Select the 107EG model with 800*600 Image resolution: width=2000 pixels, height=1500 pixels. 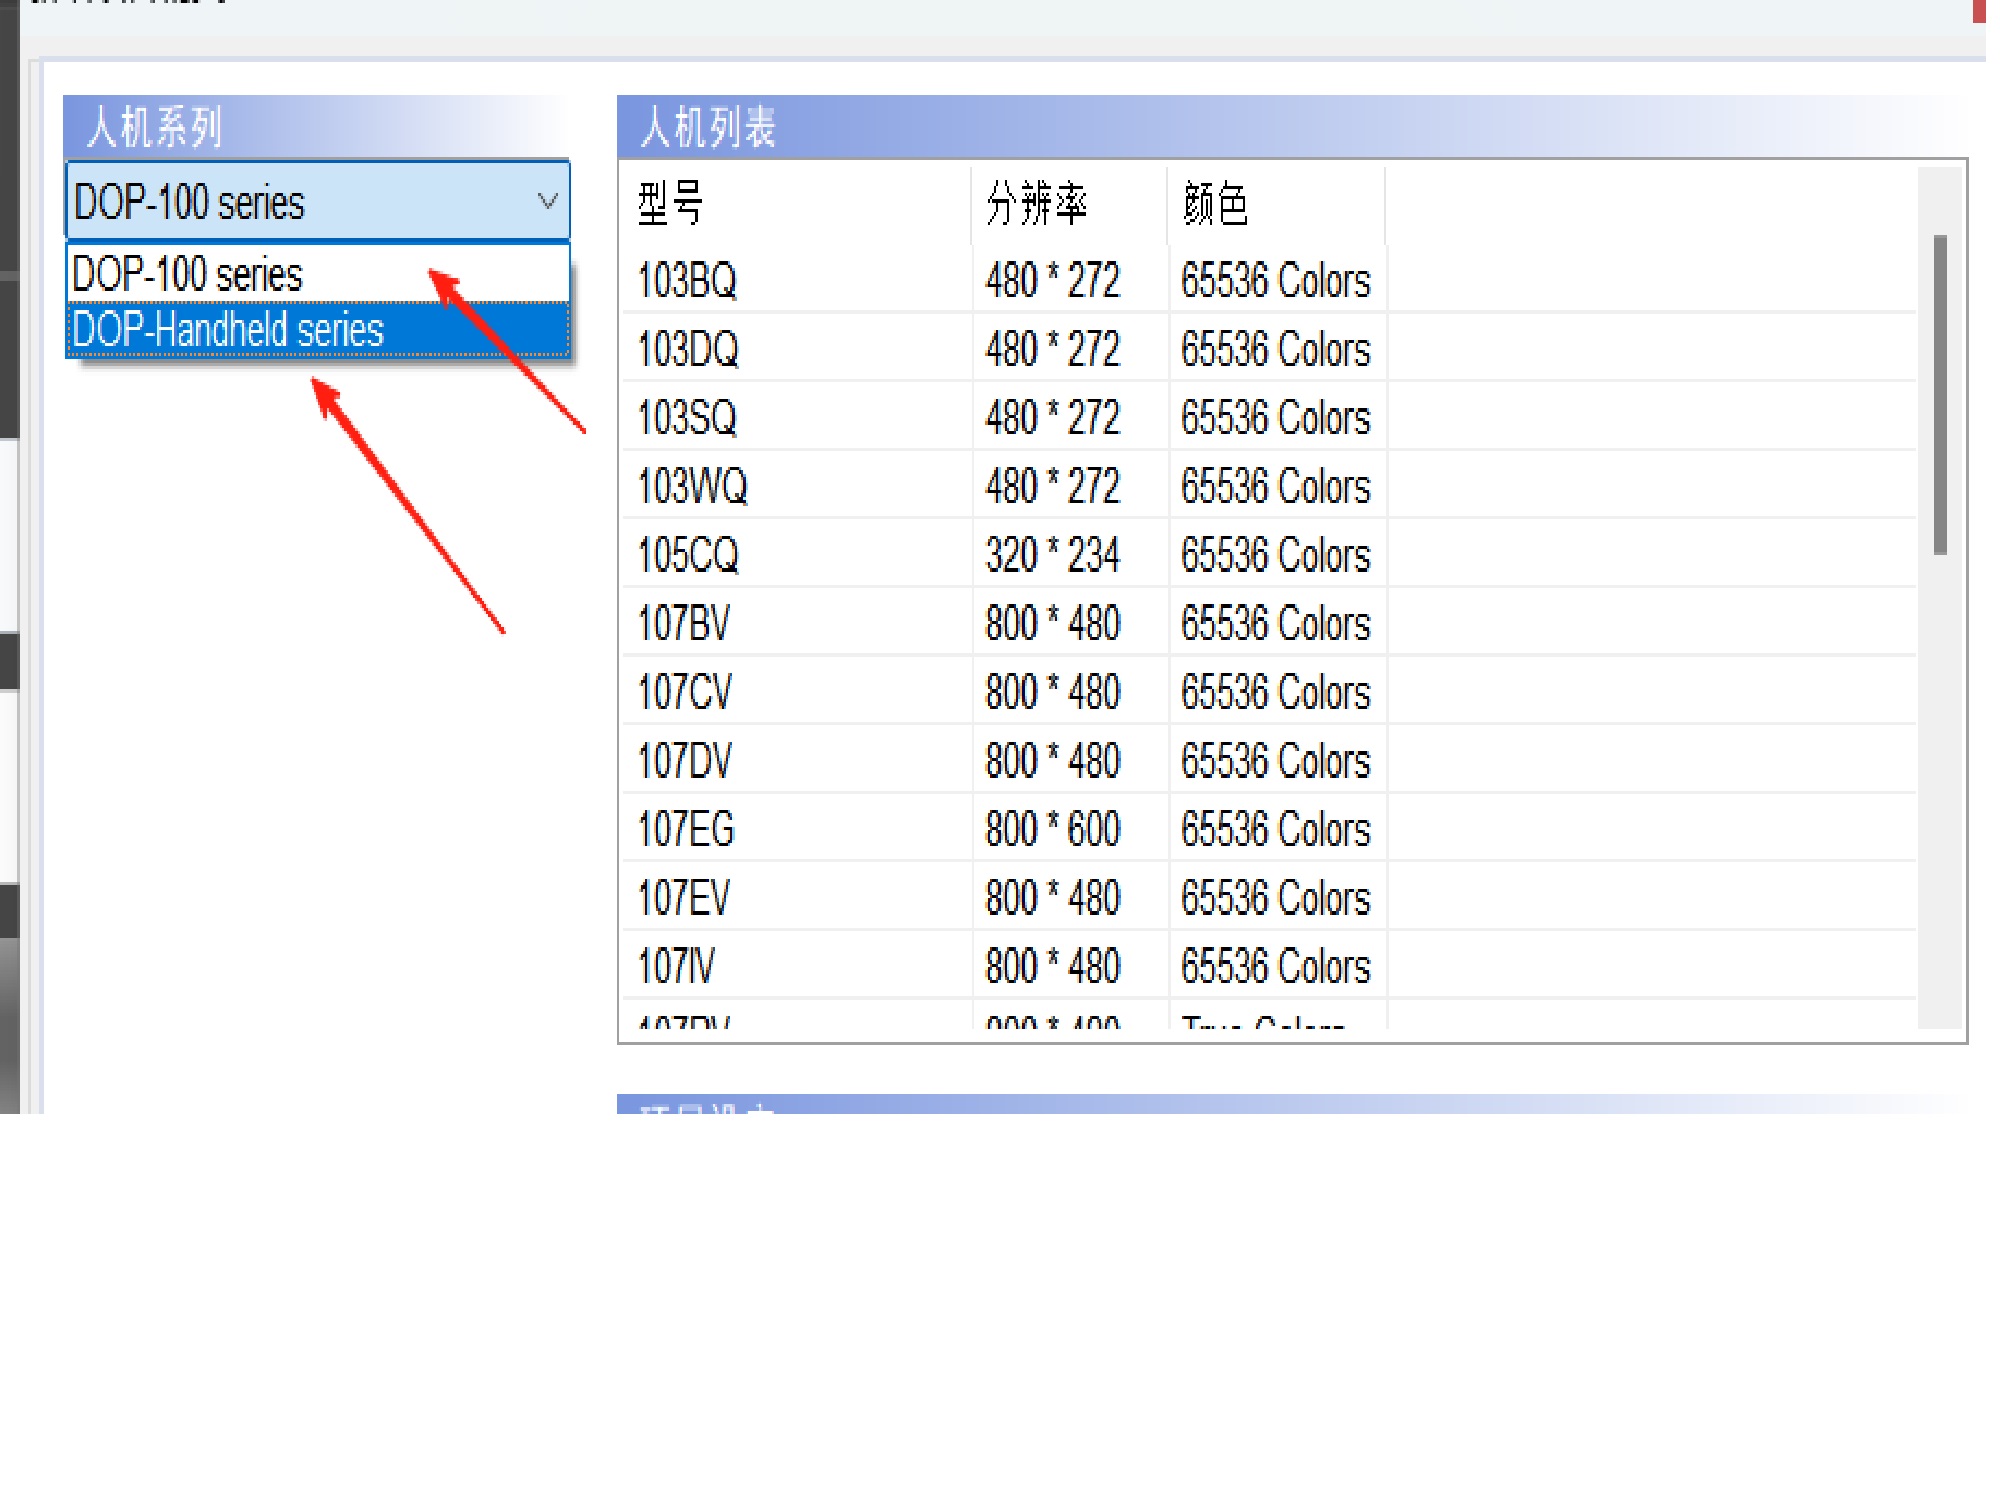point(686,830)
